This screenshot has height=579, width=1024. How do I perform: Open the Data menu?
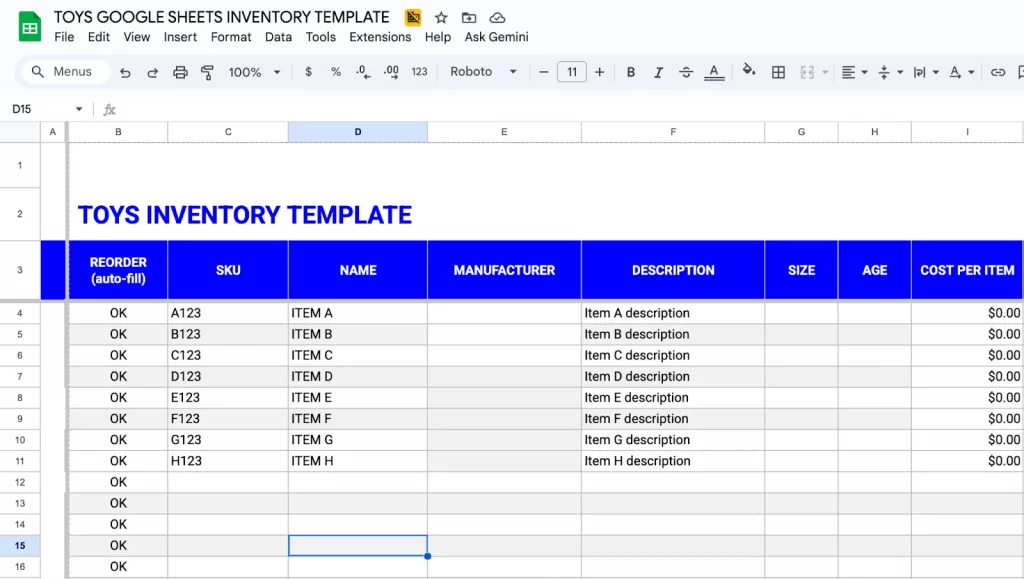pyautogui.click(x=278, y=37)
